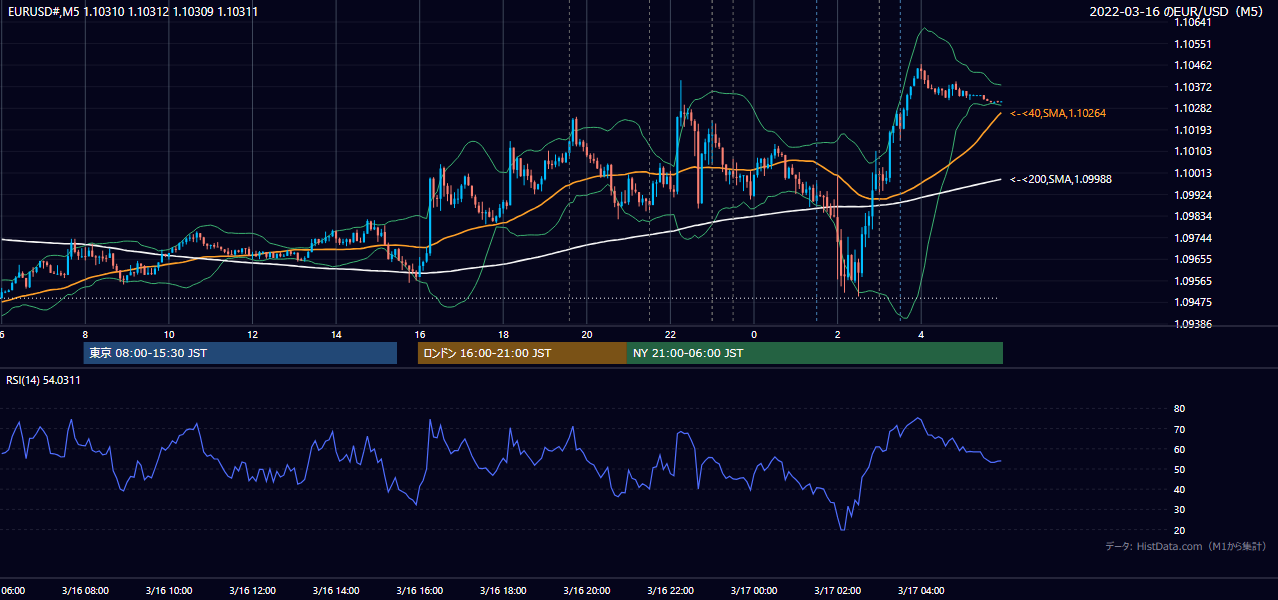
Task: Click the 3/16 10:00 date label
Action: [x=168, y=591]
